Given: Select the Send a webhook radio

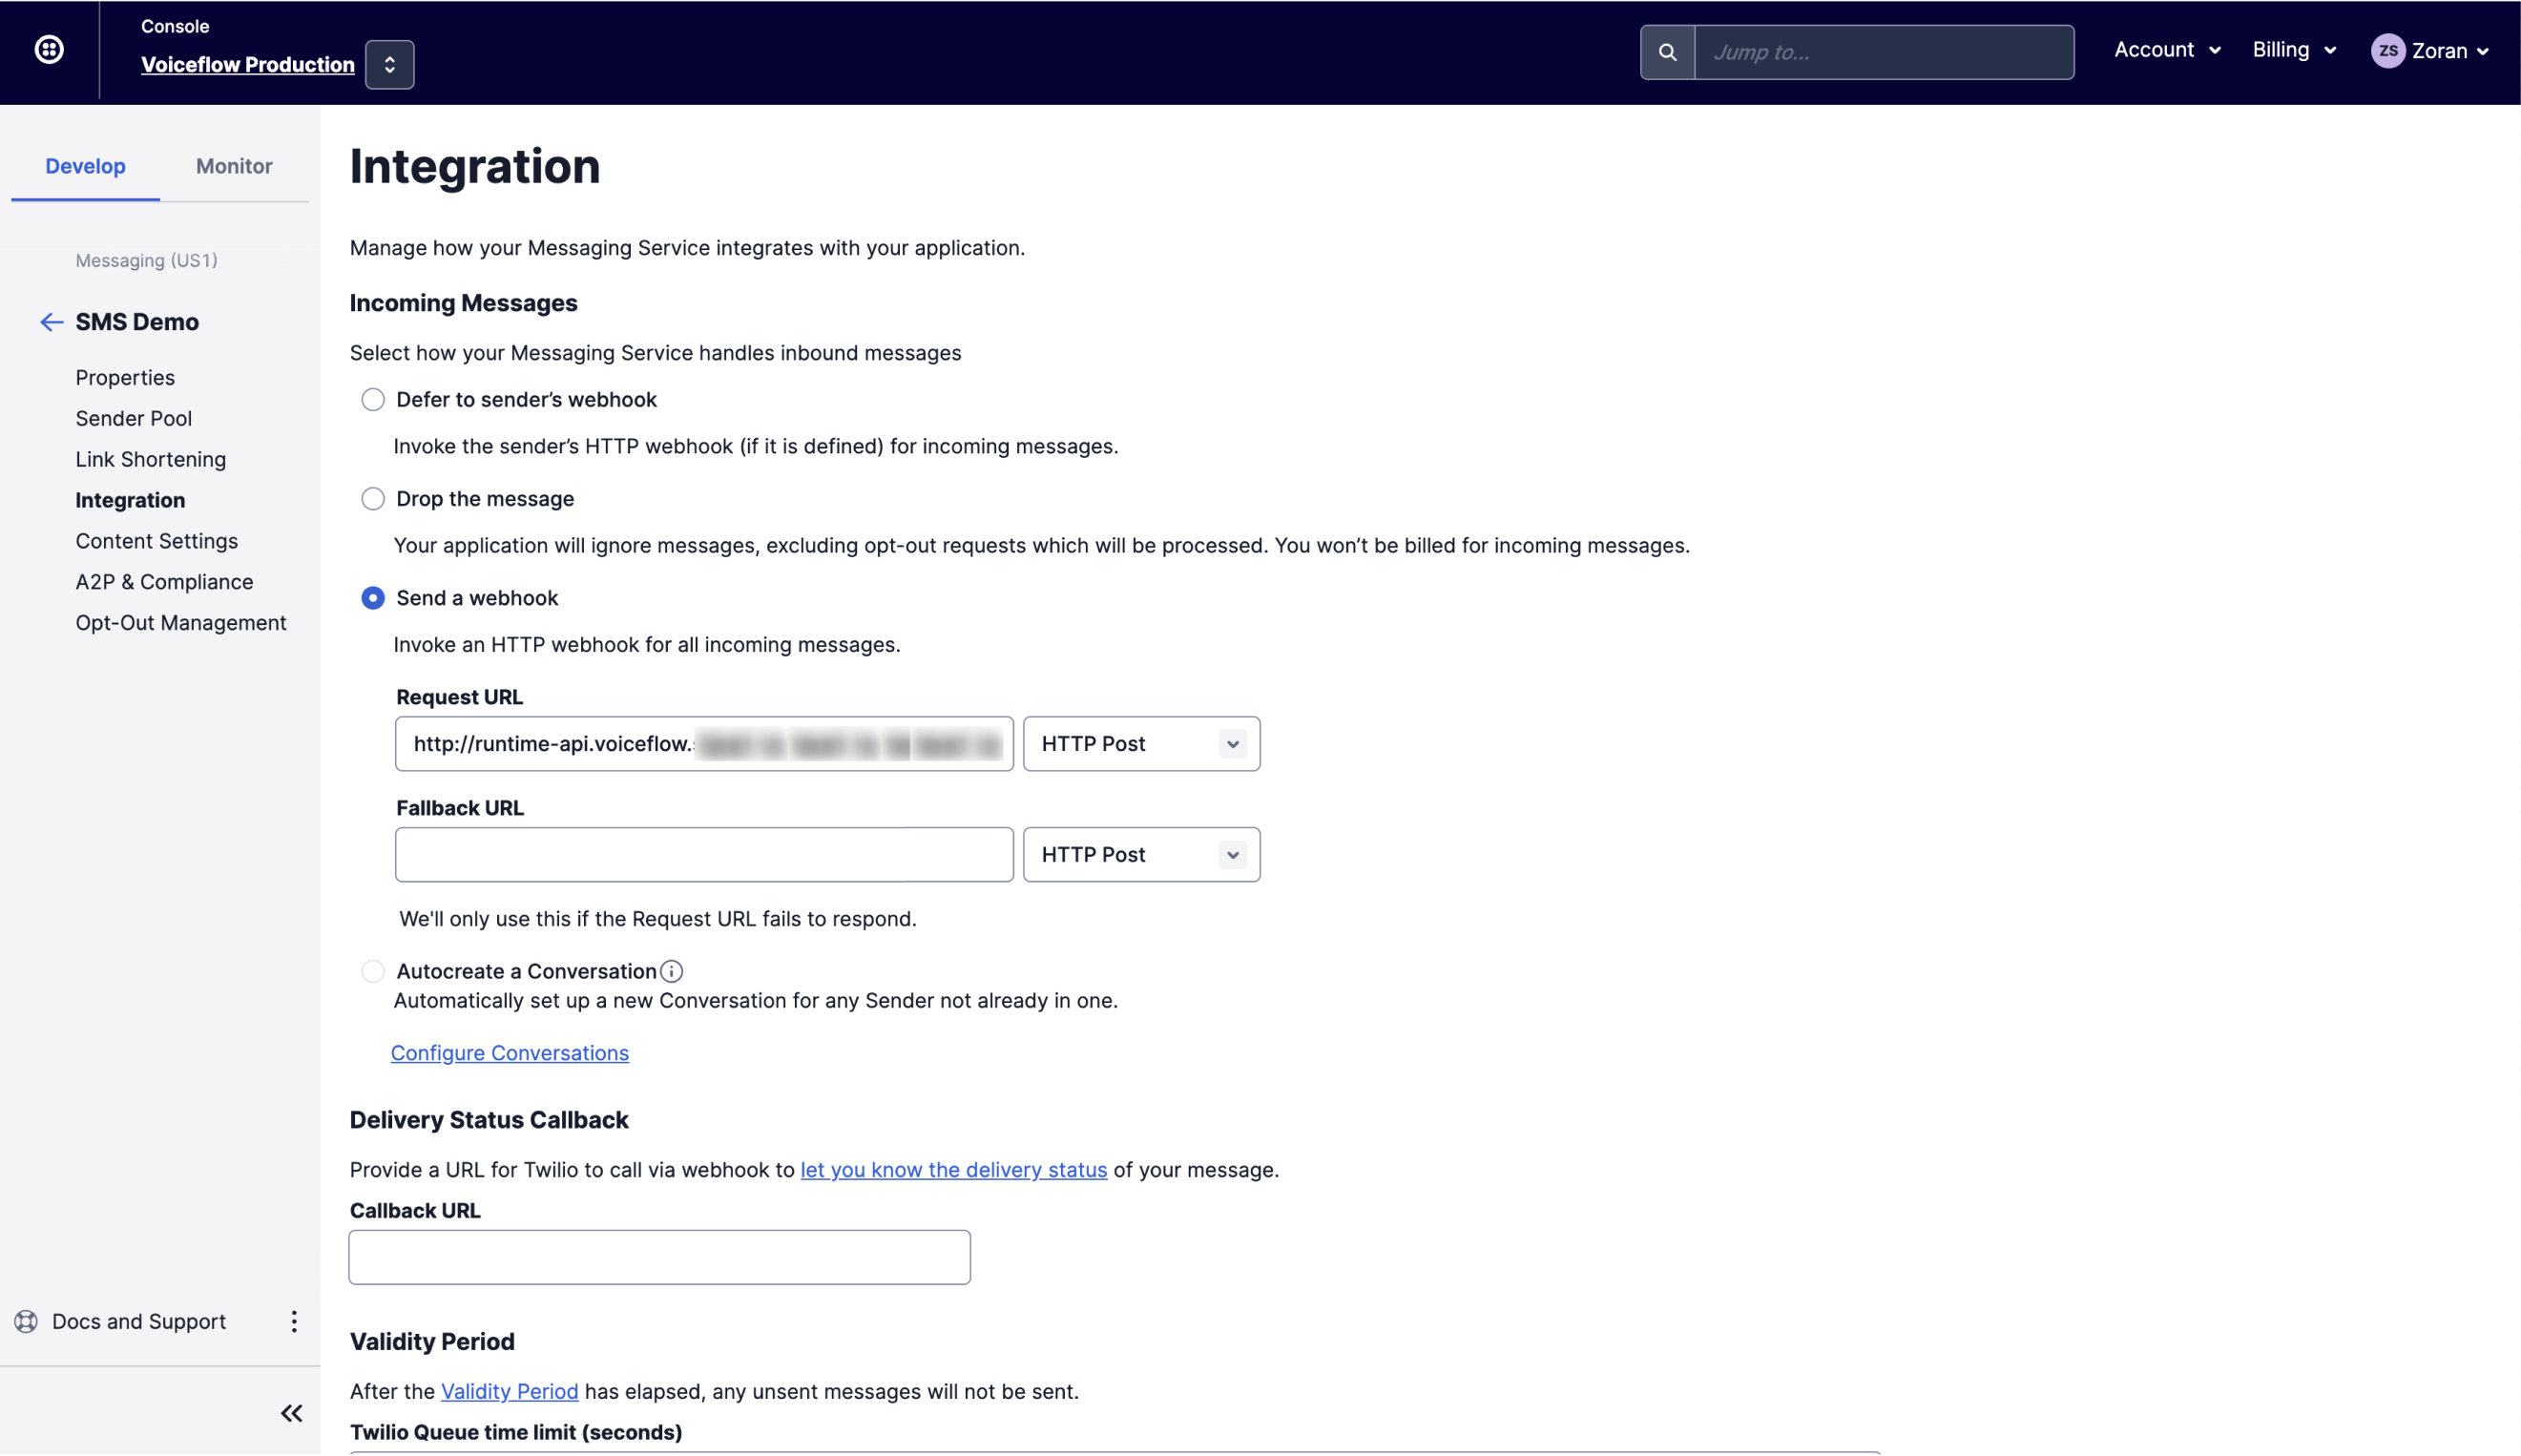Looking at the screenshot, I should tap(373, 598).
